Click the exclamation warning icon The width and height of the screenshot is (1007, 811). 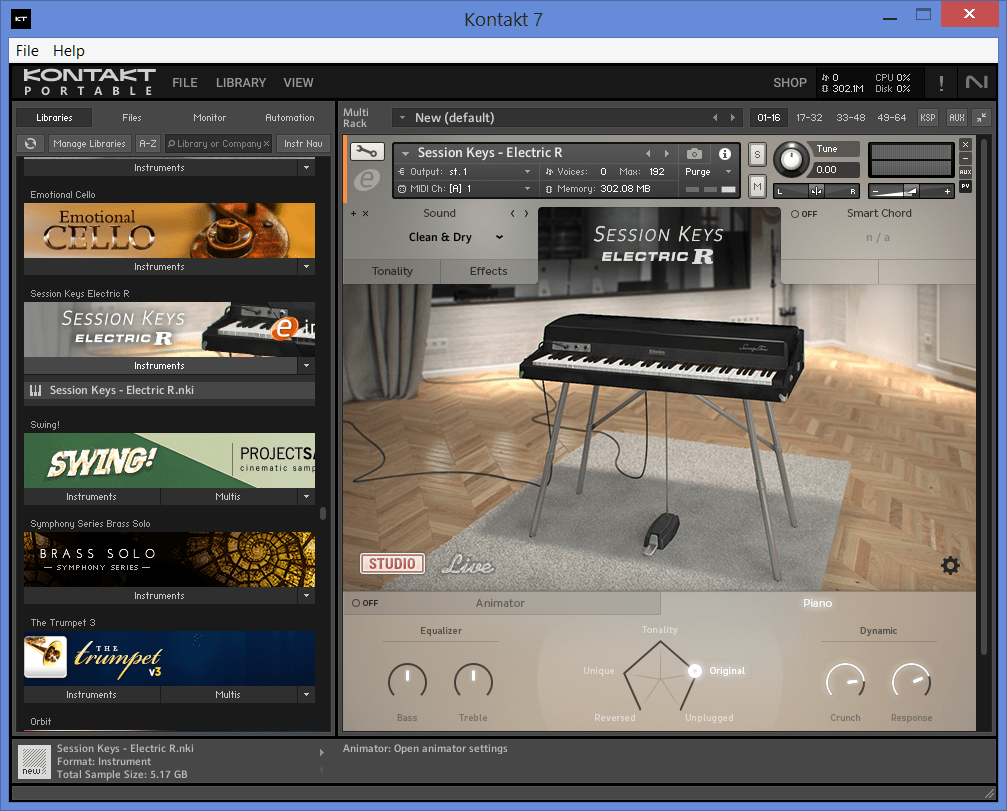(941, 83)
